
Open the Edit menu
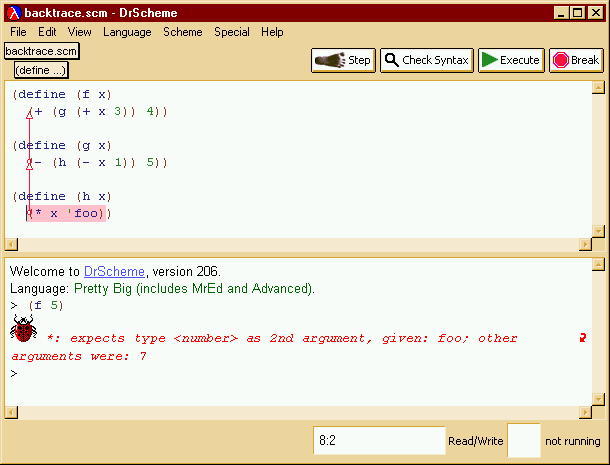tap(47, 32)
